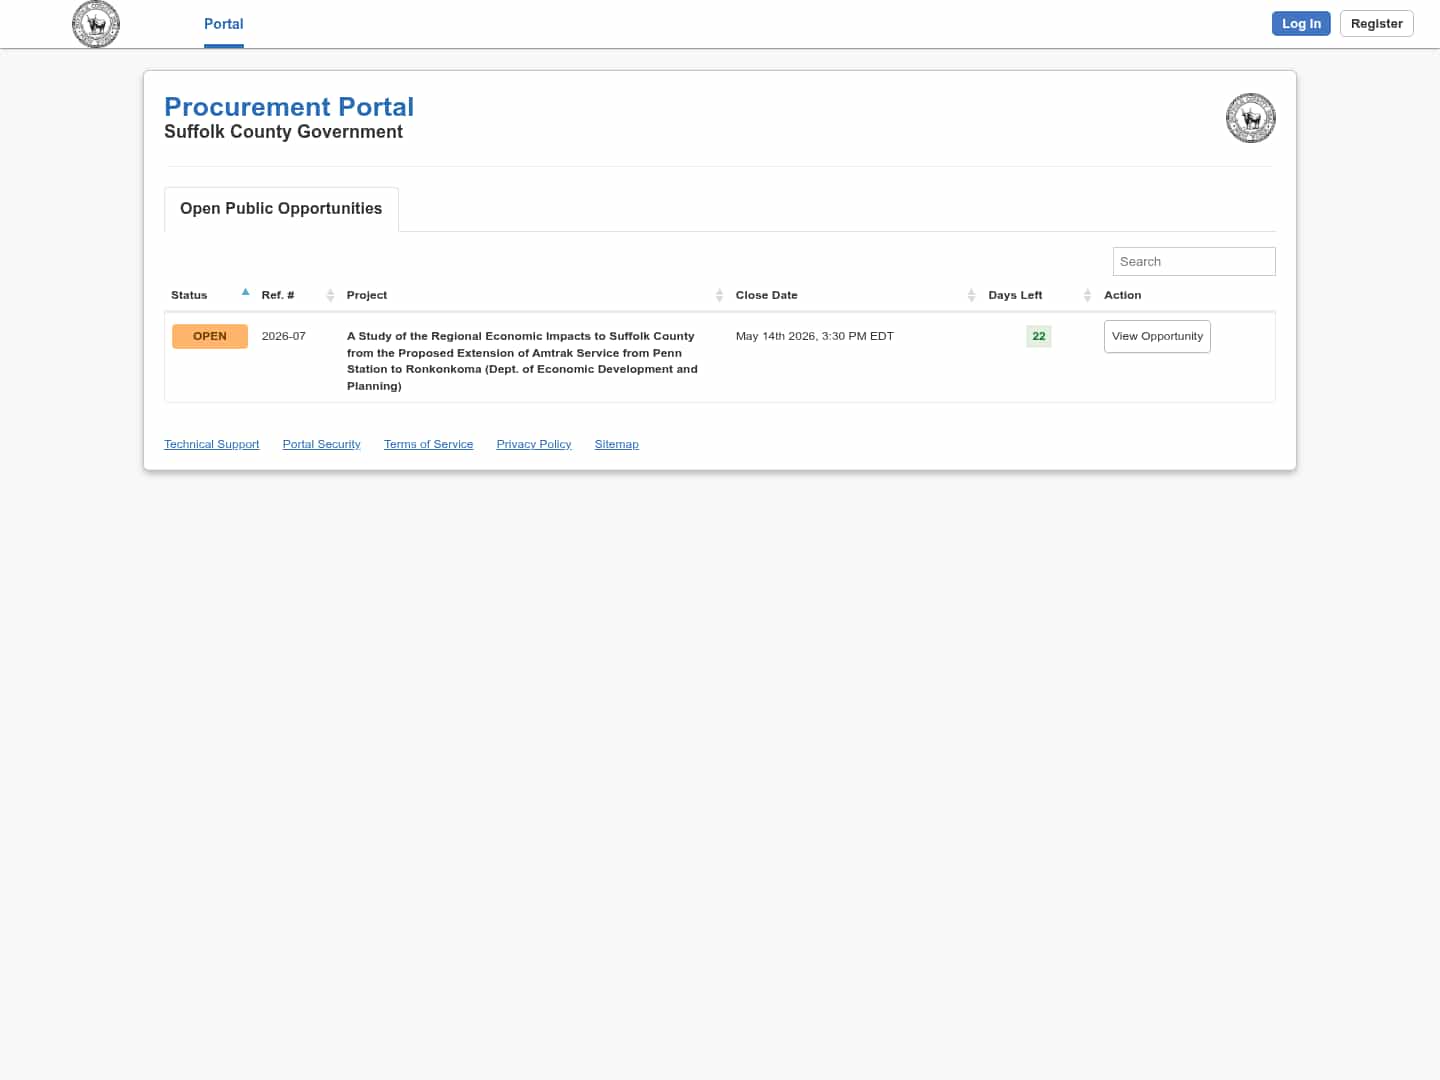
Task: Click the orange OPEN status badge
Action: point(210,336)
